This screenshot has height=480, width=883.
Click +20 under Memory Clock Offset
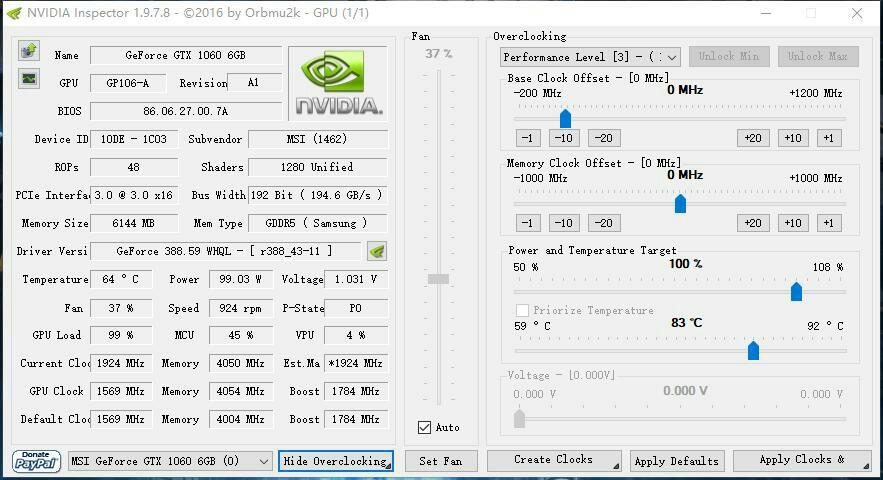click(753, 223)
